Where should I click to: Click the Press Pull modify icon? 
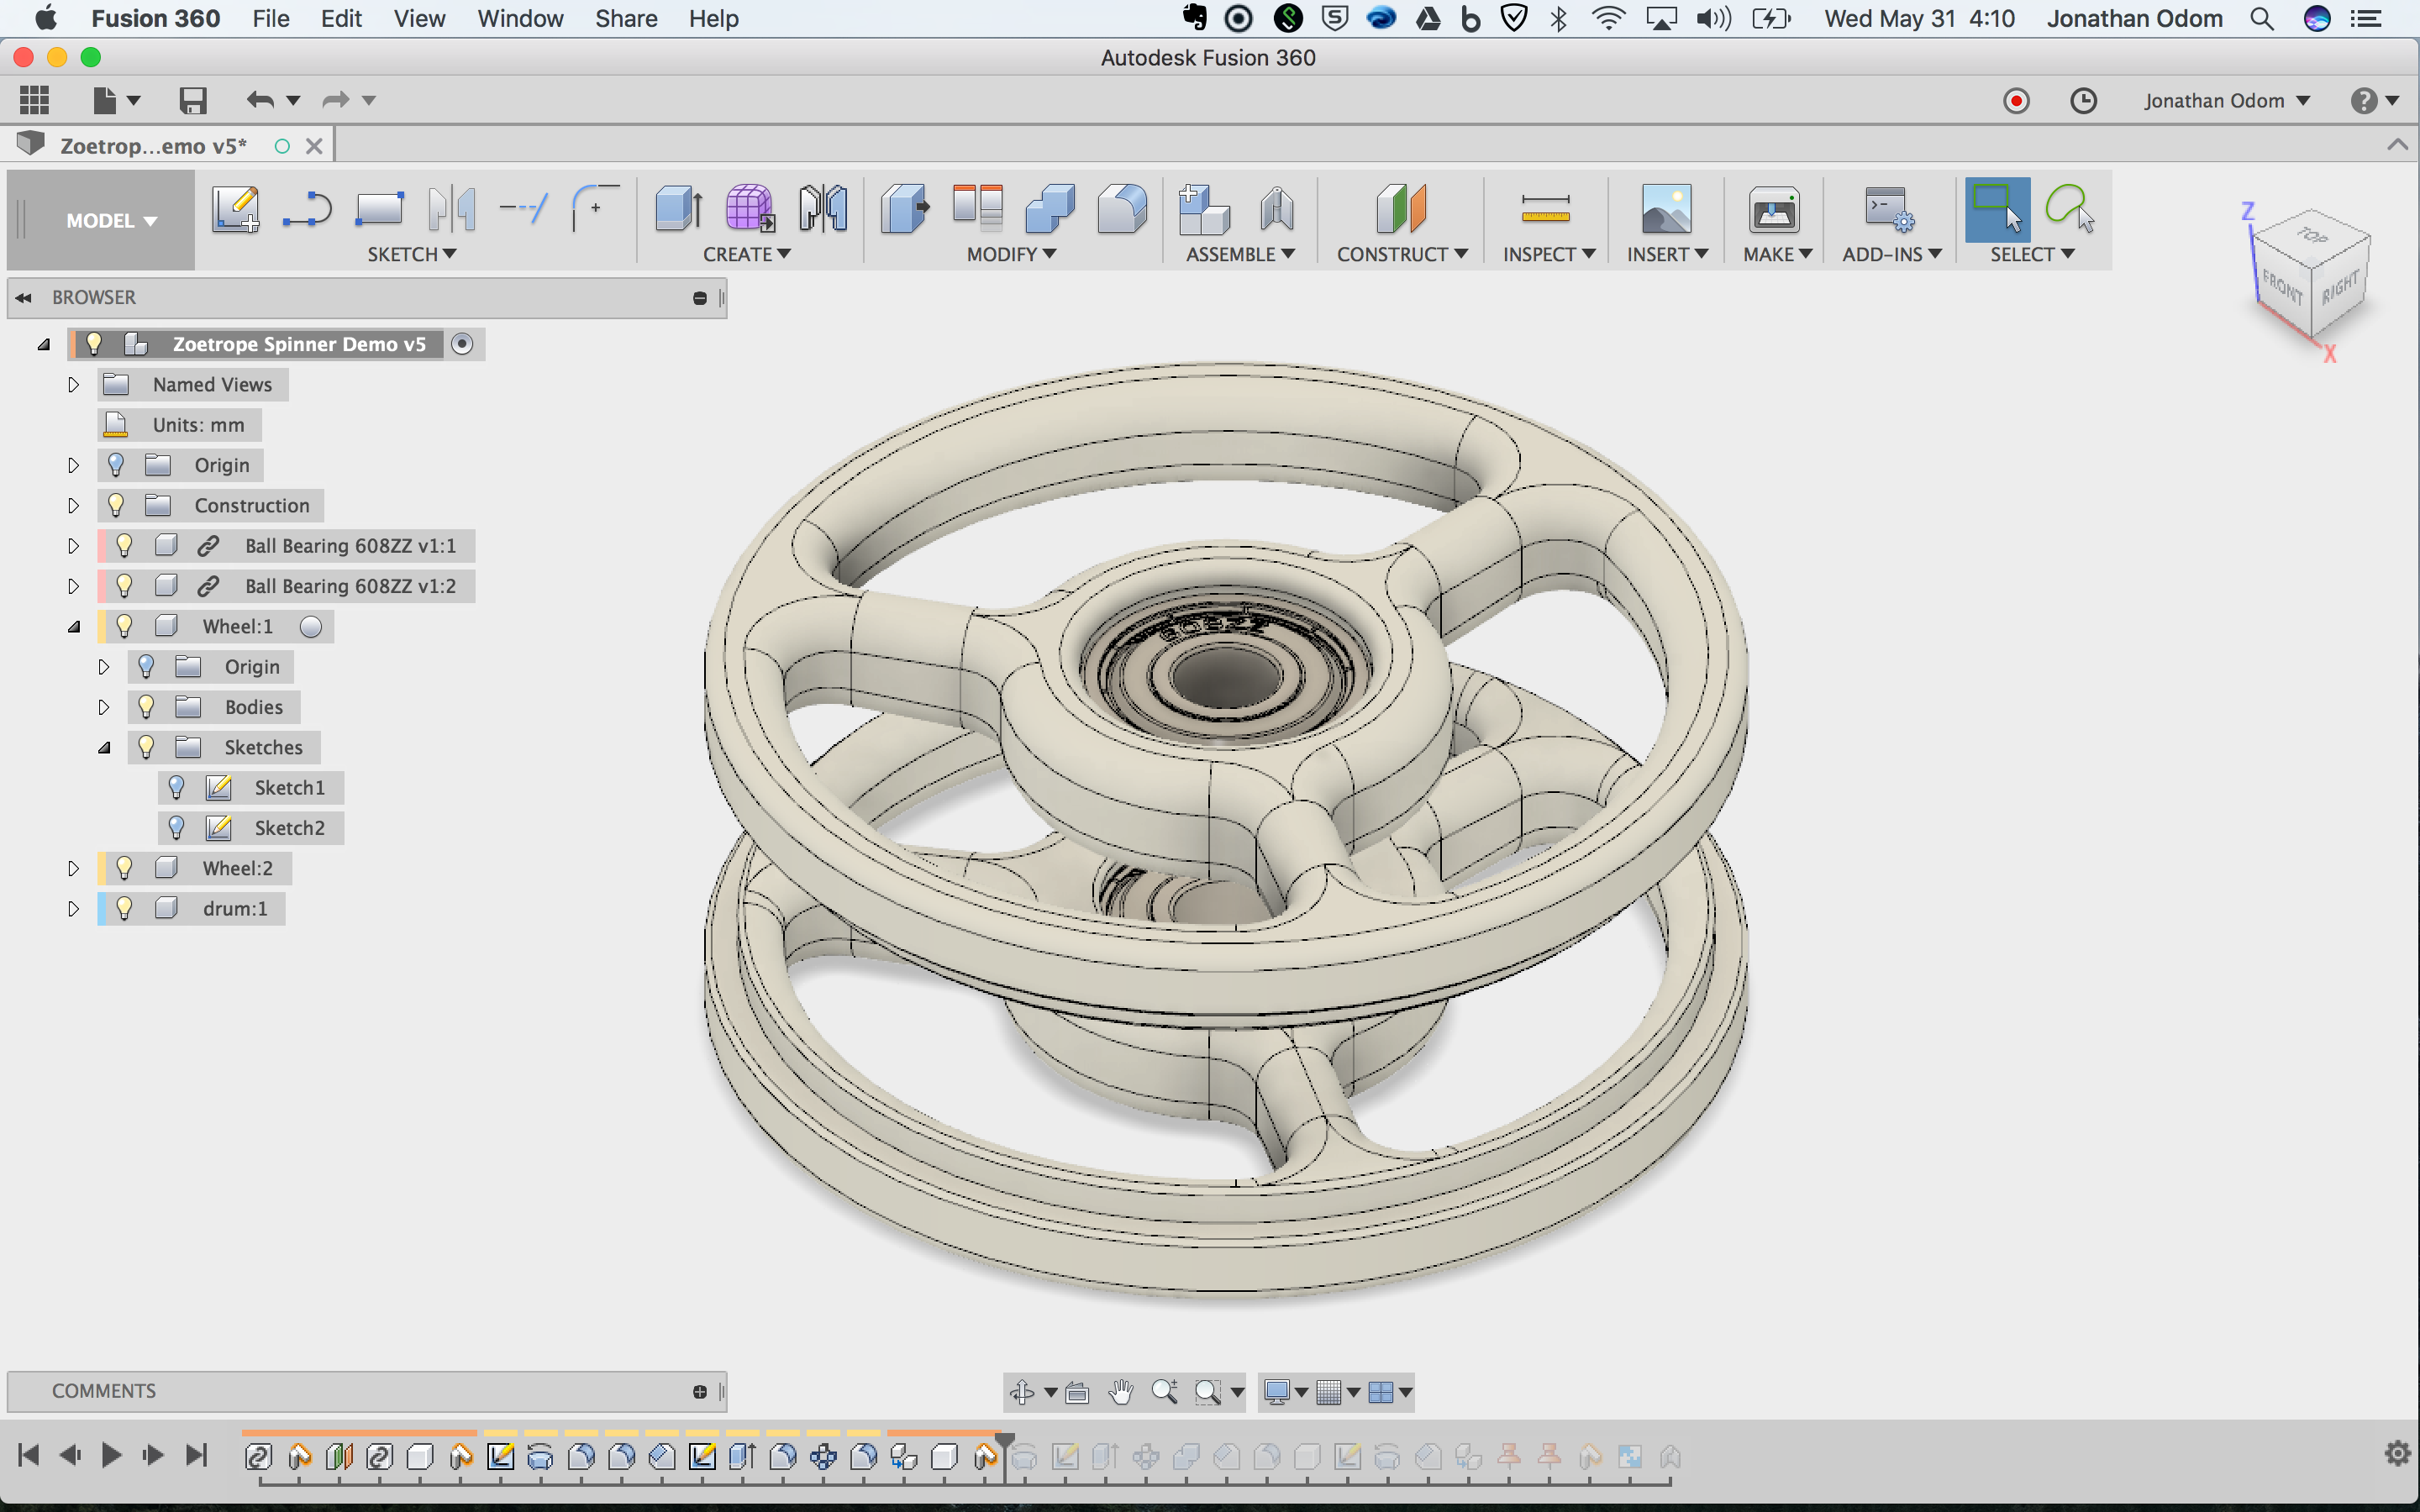click(904, 209)
